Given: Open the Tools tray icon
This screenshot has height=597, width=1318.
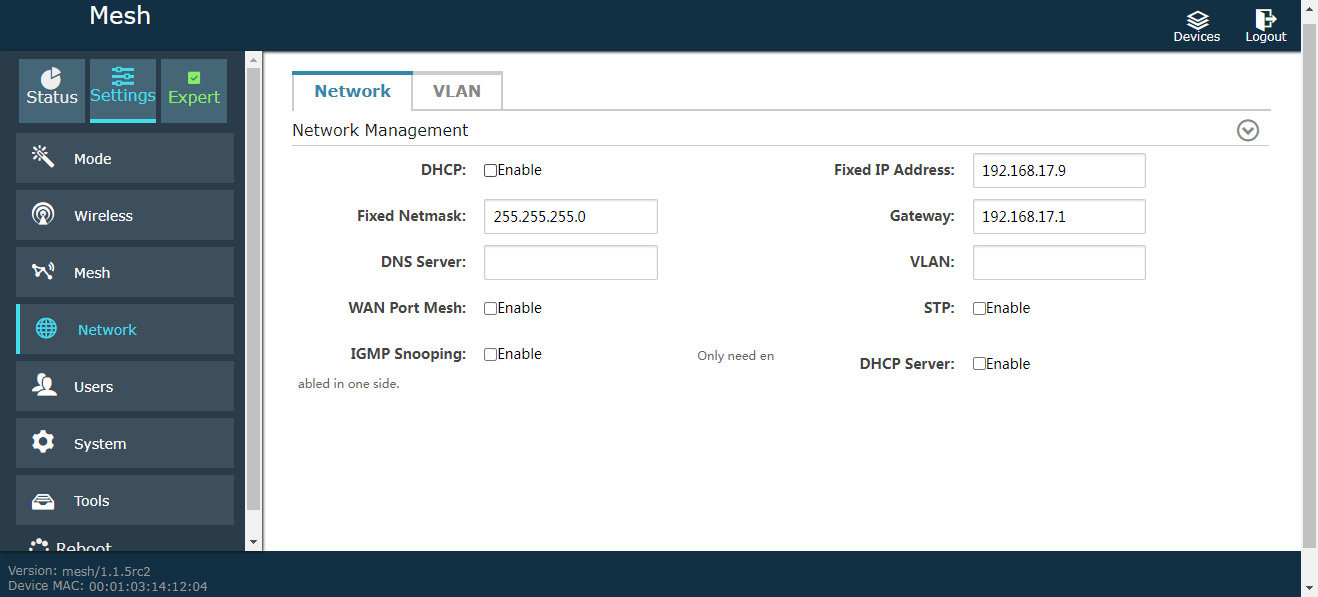Looking at the screenshot, I should click(x=43, y=500).
